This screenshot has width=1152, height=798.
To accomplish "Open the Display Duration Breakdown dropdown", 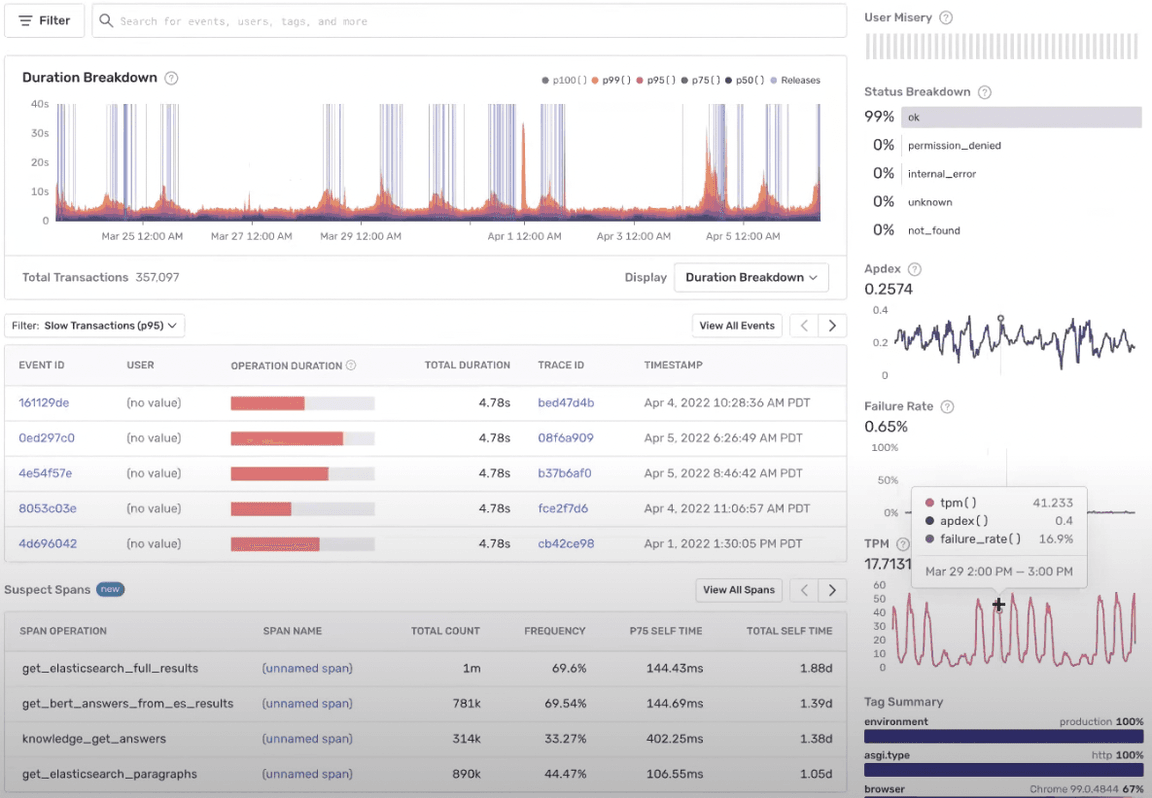I will [x=751, y=277].
